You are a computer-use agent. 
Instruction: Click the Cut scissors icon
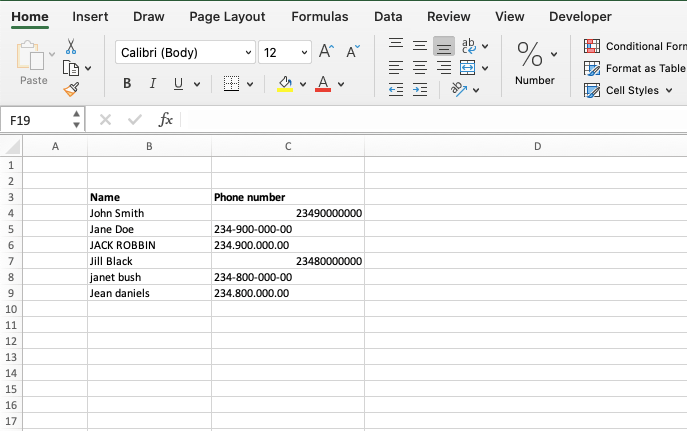[x=71, y=46]
